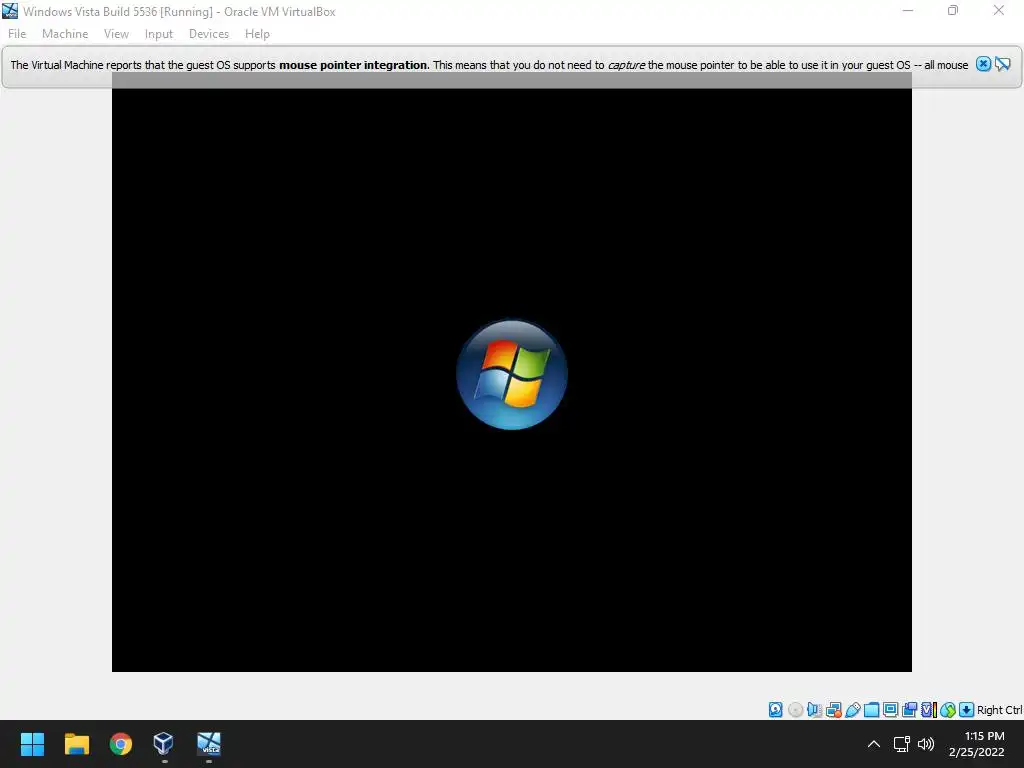Open the volume tray icon
This screenshot has width=1024, height=768.
point(926,744)
